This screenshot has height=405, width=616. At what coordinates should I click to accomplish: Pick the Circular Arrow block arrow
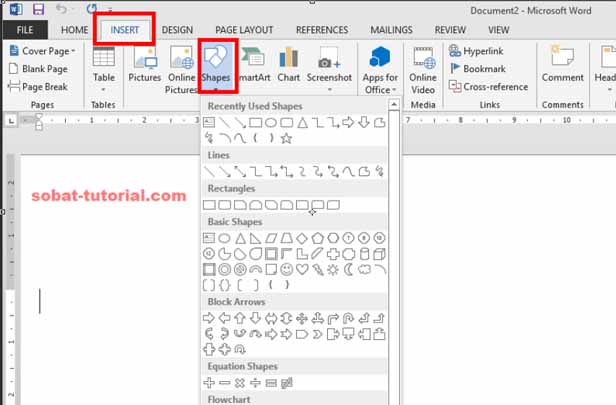point(240,349)
